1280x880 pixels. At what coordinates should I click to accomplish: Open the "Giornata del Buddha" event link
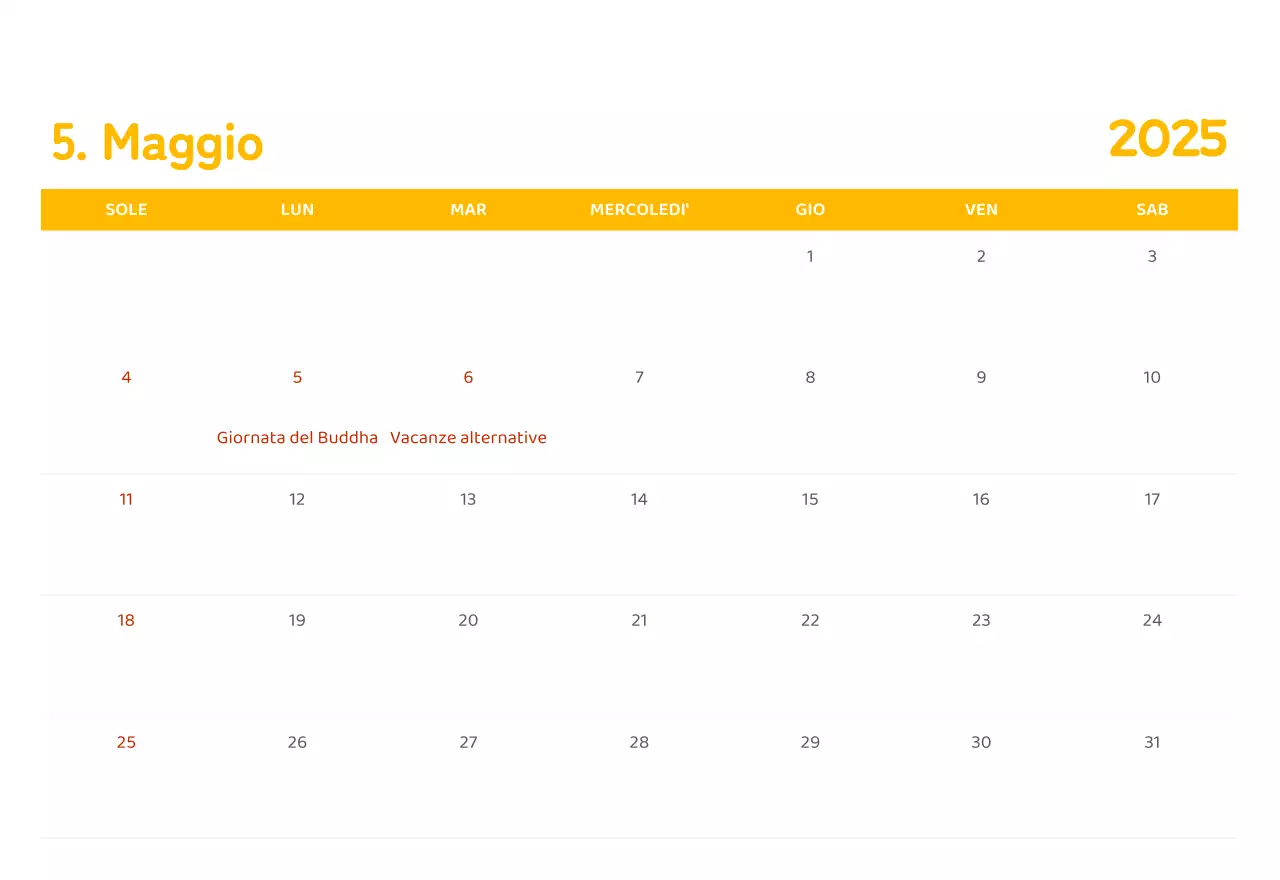(297, 437)
